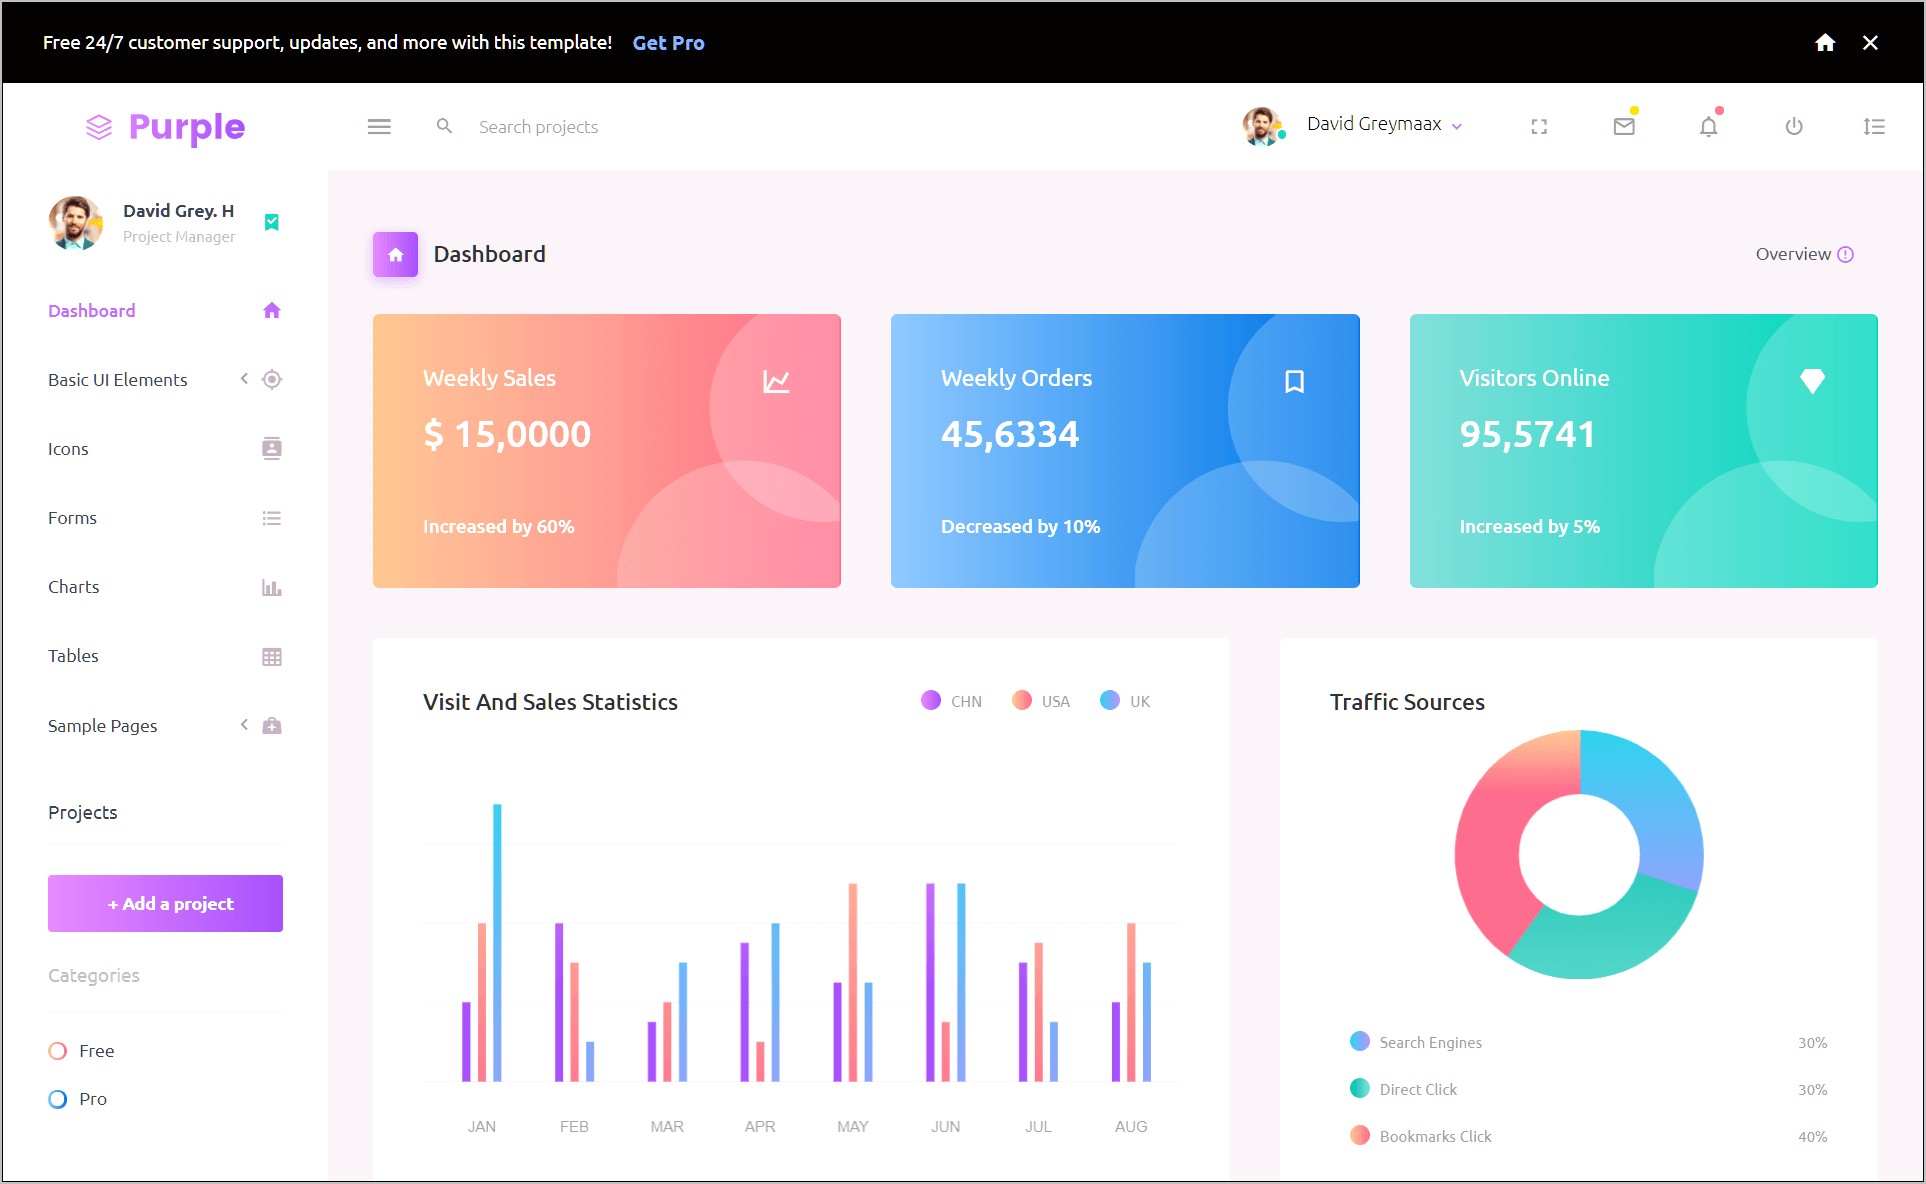
Task: Click the table grid icon beside Tables
Action: tap(271, 657)
